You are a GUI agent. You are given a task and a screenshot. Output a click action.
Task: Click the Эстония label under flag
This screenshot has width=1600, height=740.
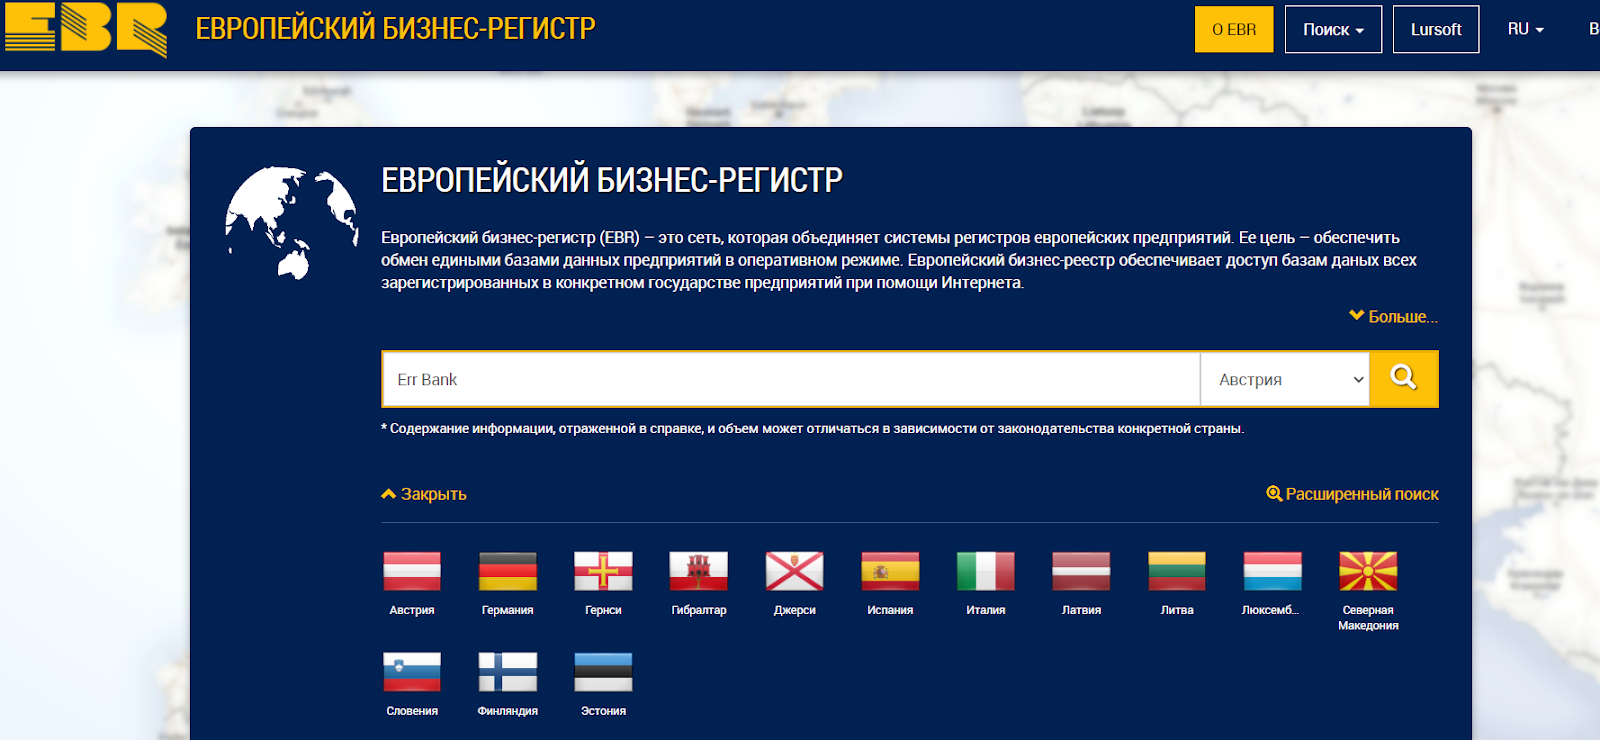pyautogui.click(x=603, y=711)
